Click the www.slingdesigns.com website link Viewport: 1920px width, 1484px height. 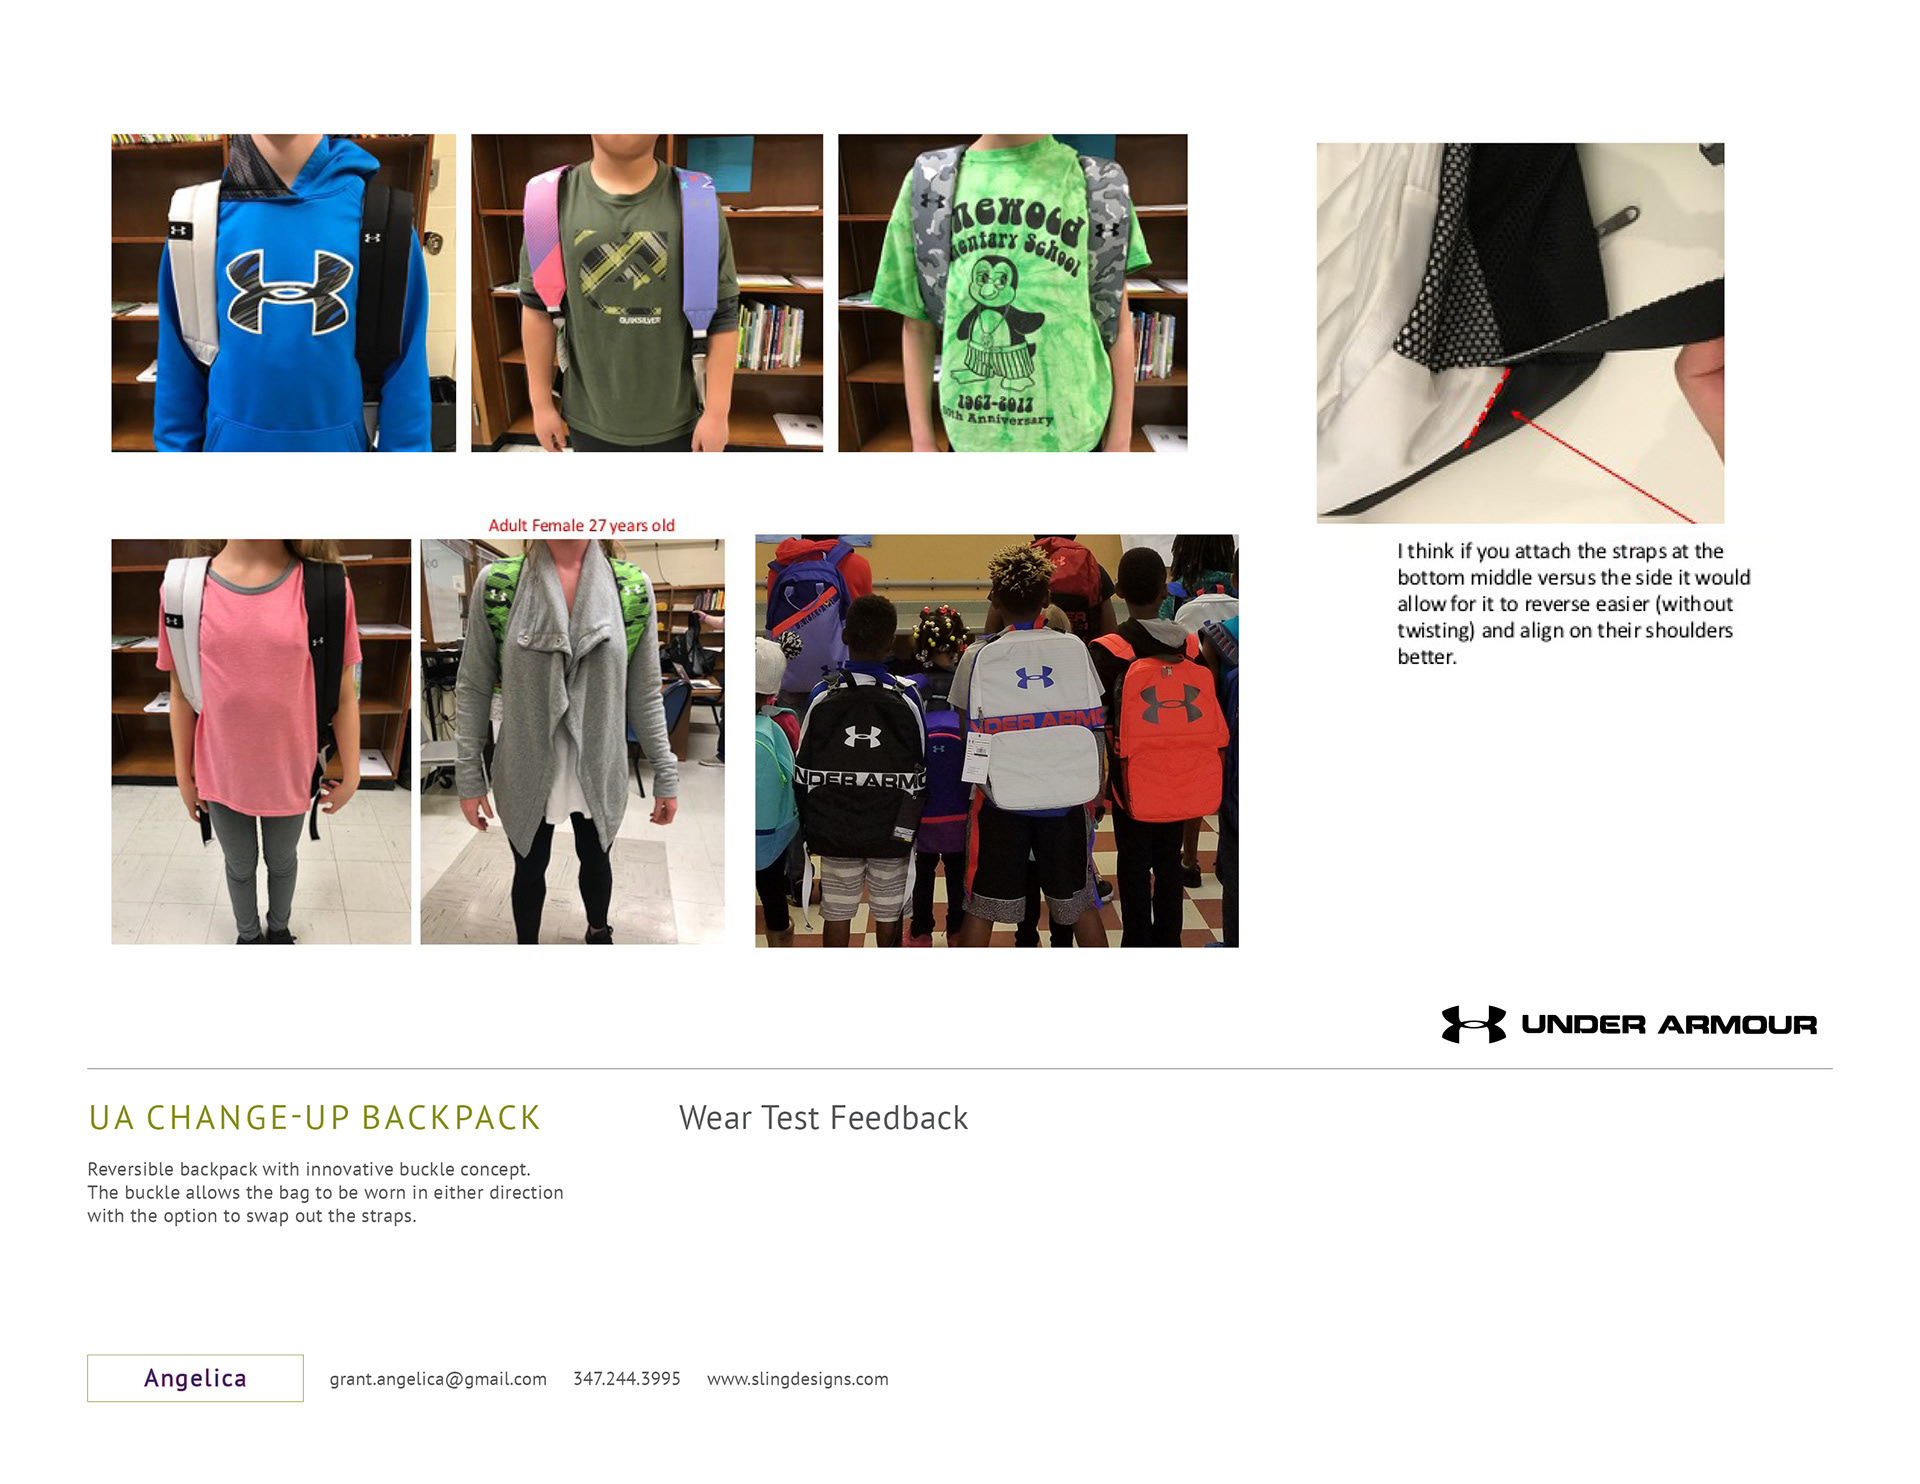(x=797, y=1379)
